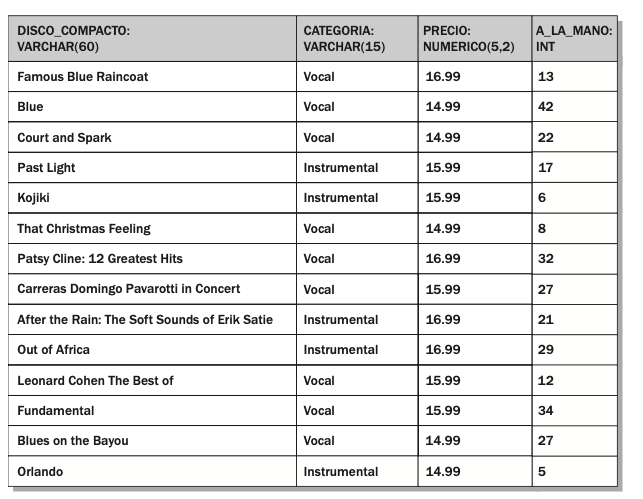Click the A_LA_MANO column header
Image resolution: width=643 pixels, height=499 pixels.
point(573,39)
